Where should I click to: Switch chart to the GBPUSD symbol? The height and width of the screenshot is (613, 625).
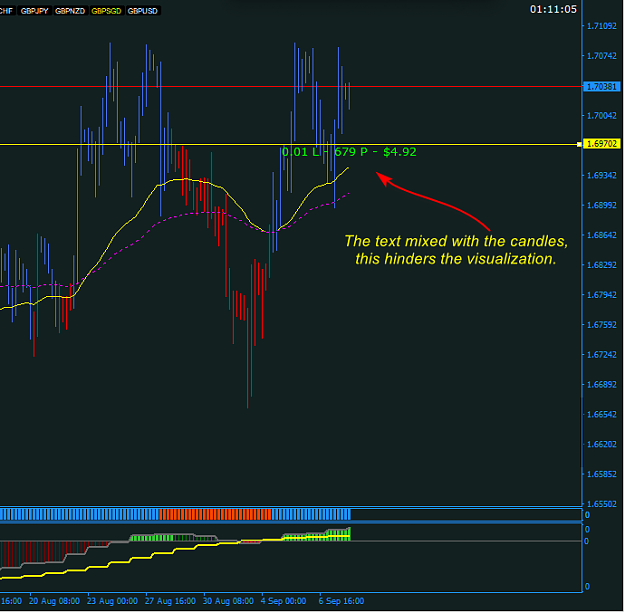pos(142,11)
